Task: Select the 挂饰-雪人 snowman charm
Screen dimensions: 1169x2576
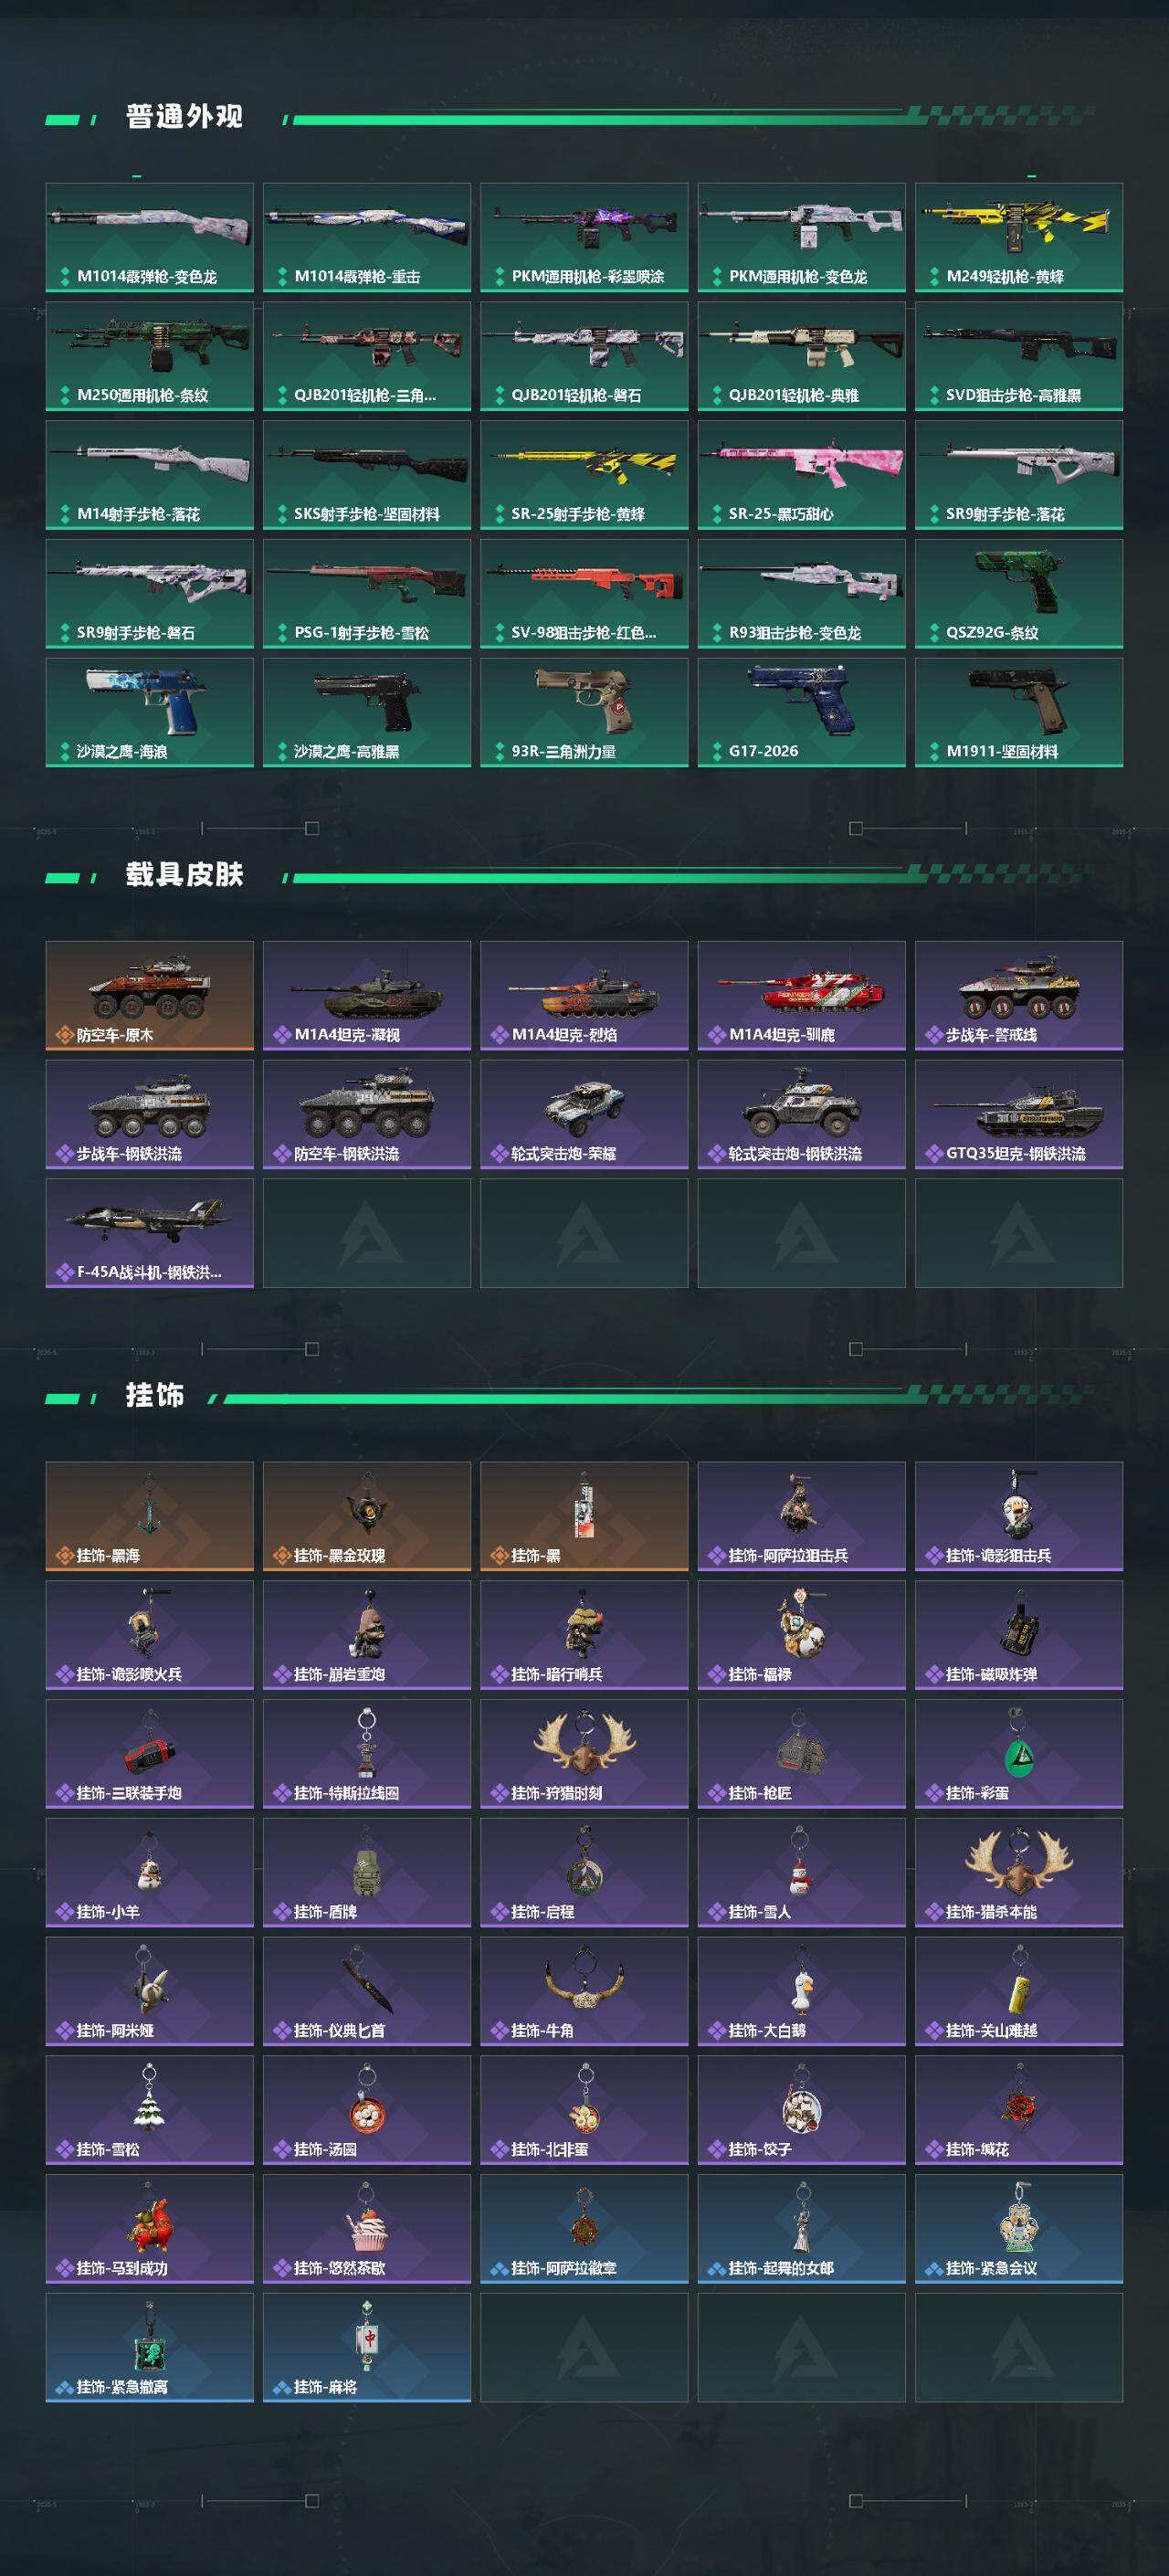Action: click(801, 1872)
